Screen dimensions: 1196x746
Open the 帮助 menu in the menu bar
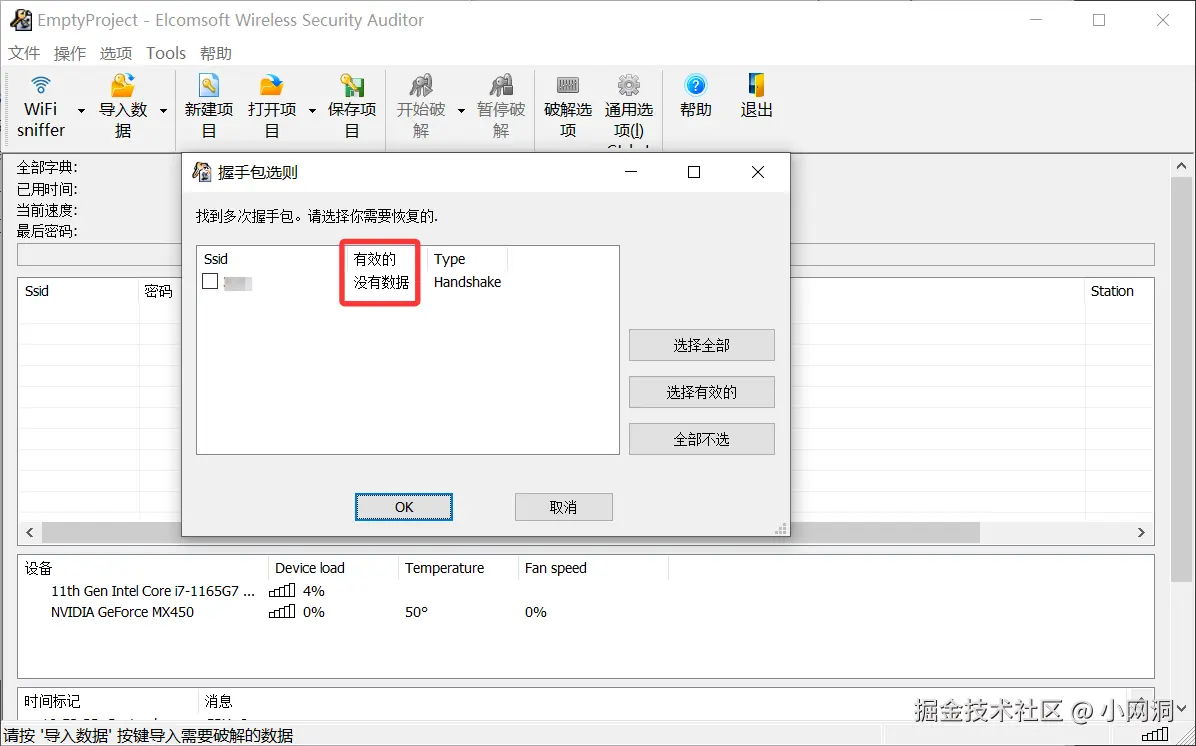[216, 53]
